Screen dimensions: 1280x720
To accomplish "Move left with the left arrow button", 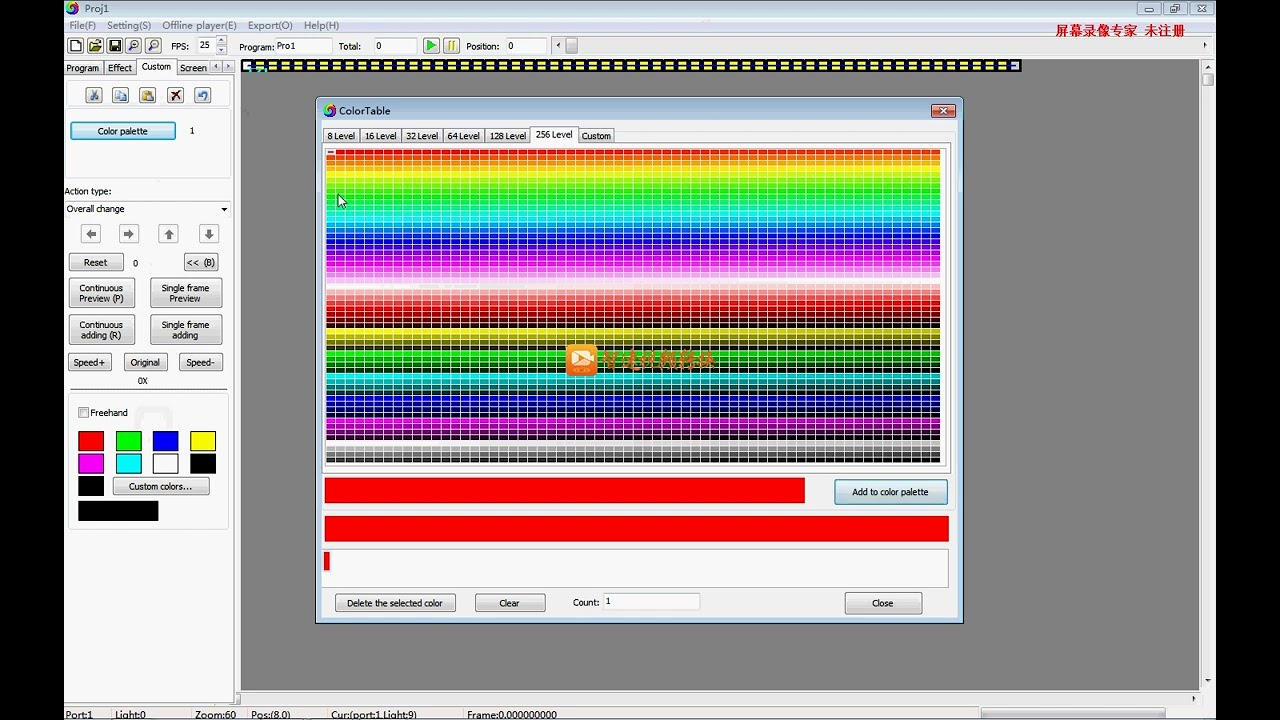I will pyautogui.click(x=91, y=234).
